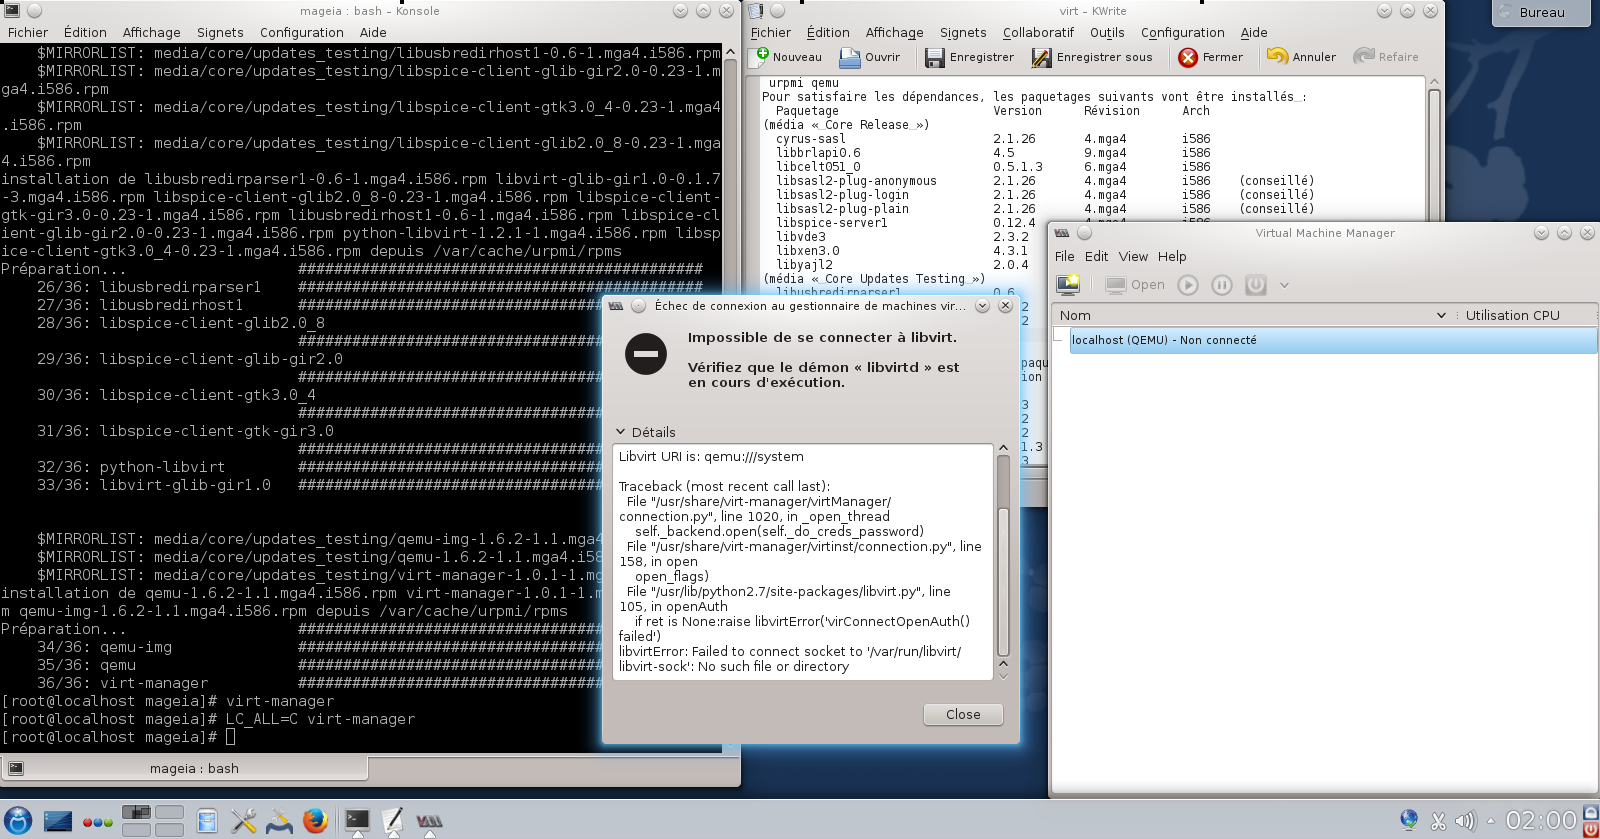This screenshot has width=1600, height=839.
Task: Open the file manager cabinet icon
Action: pos(207,821)
